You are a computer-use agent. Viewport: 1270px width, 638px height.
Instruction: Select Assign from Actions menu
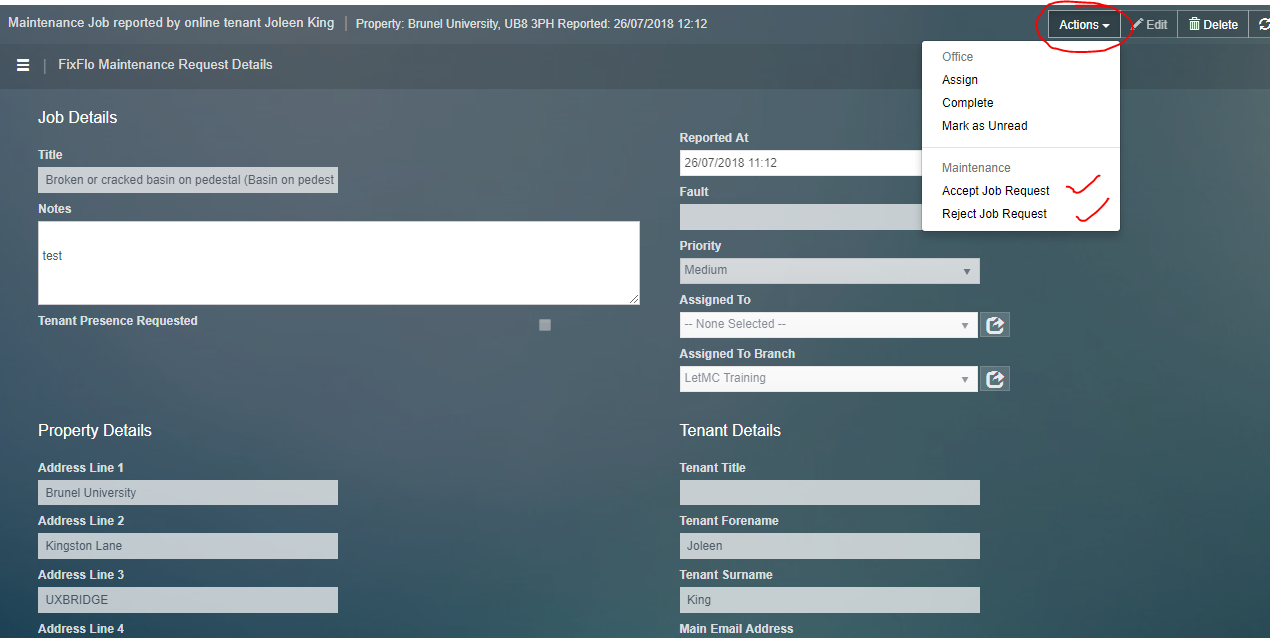click(x=960, y=80)
